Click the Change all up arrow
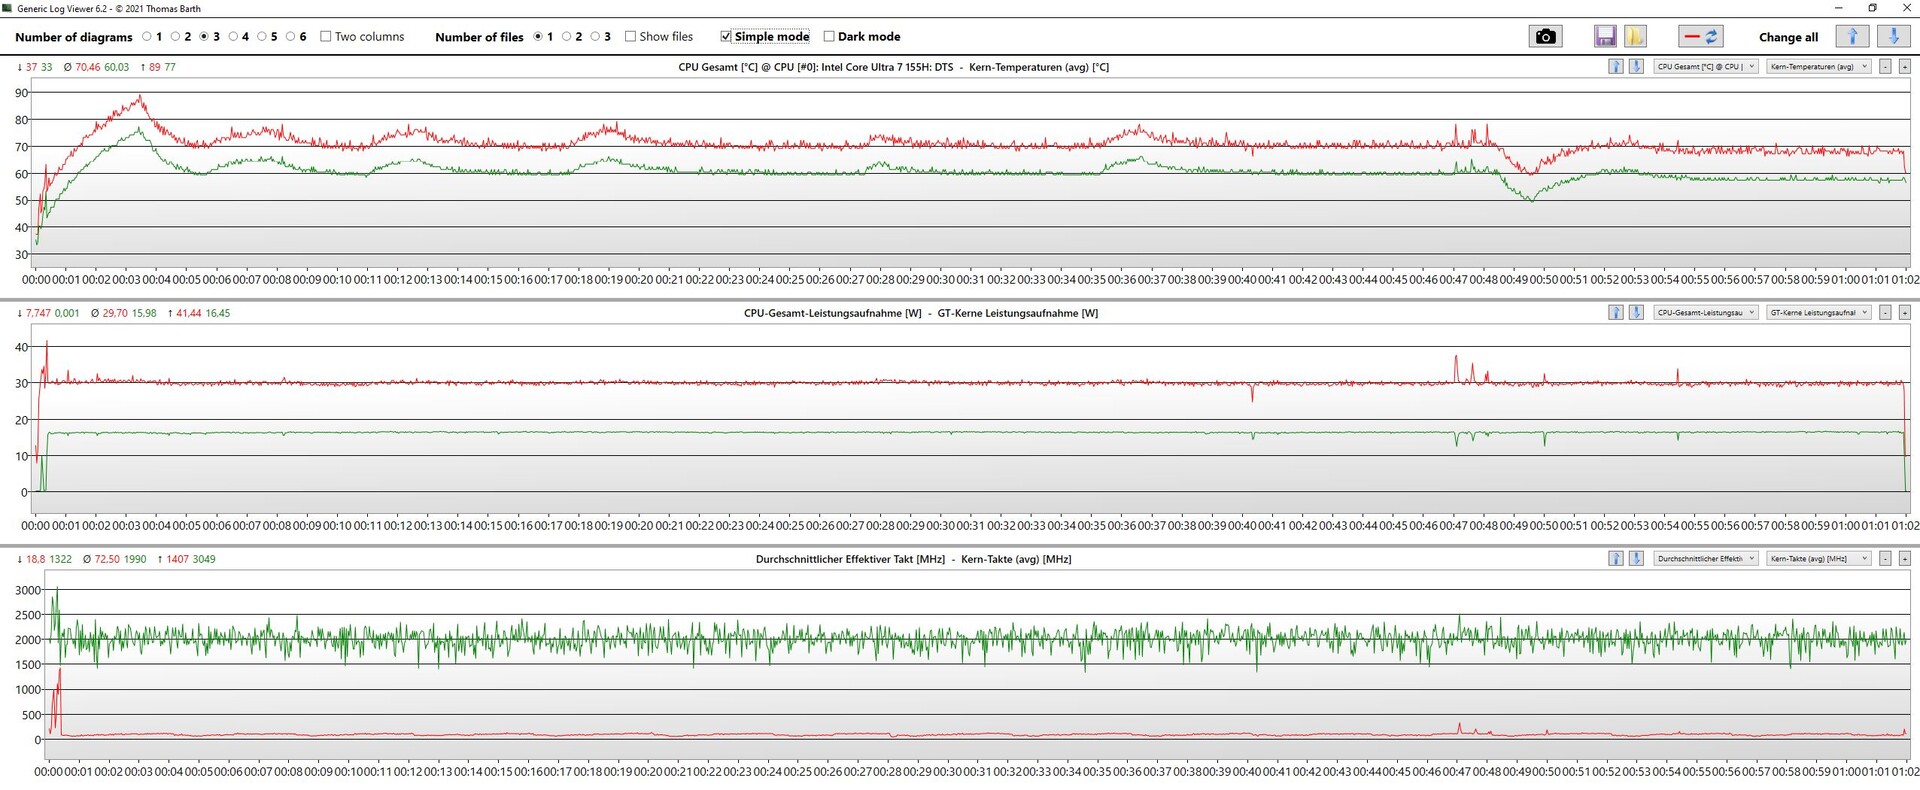 [1853, 37]
